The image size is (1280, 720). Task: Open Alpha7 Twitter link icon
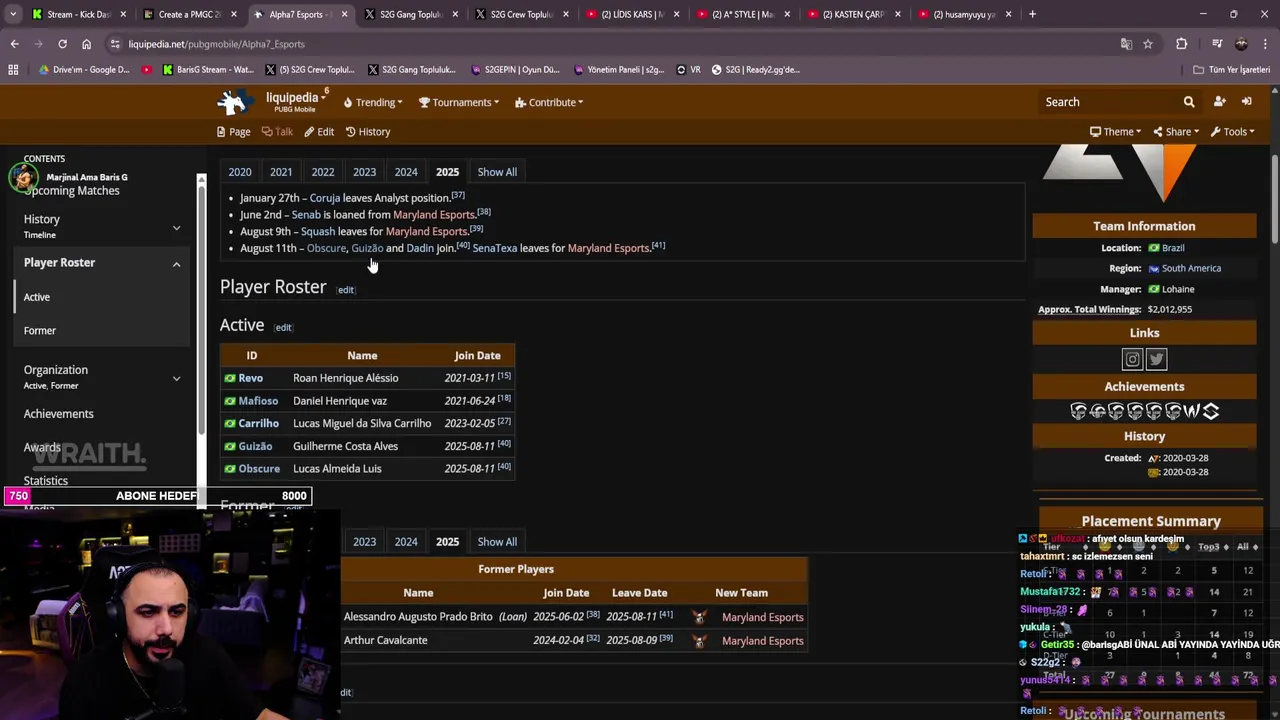[x=1157, y=359]
